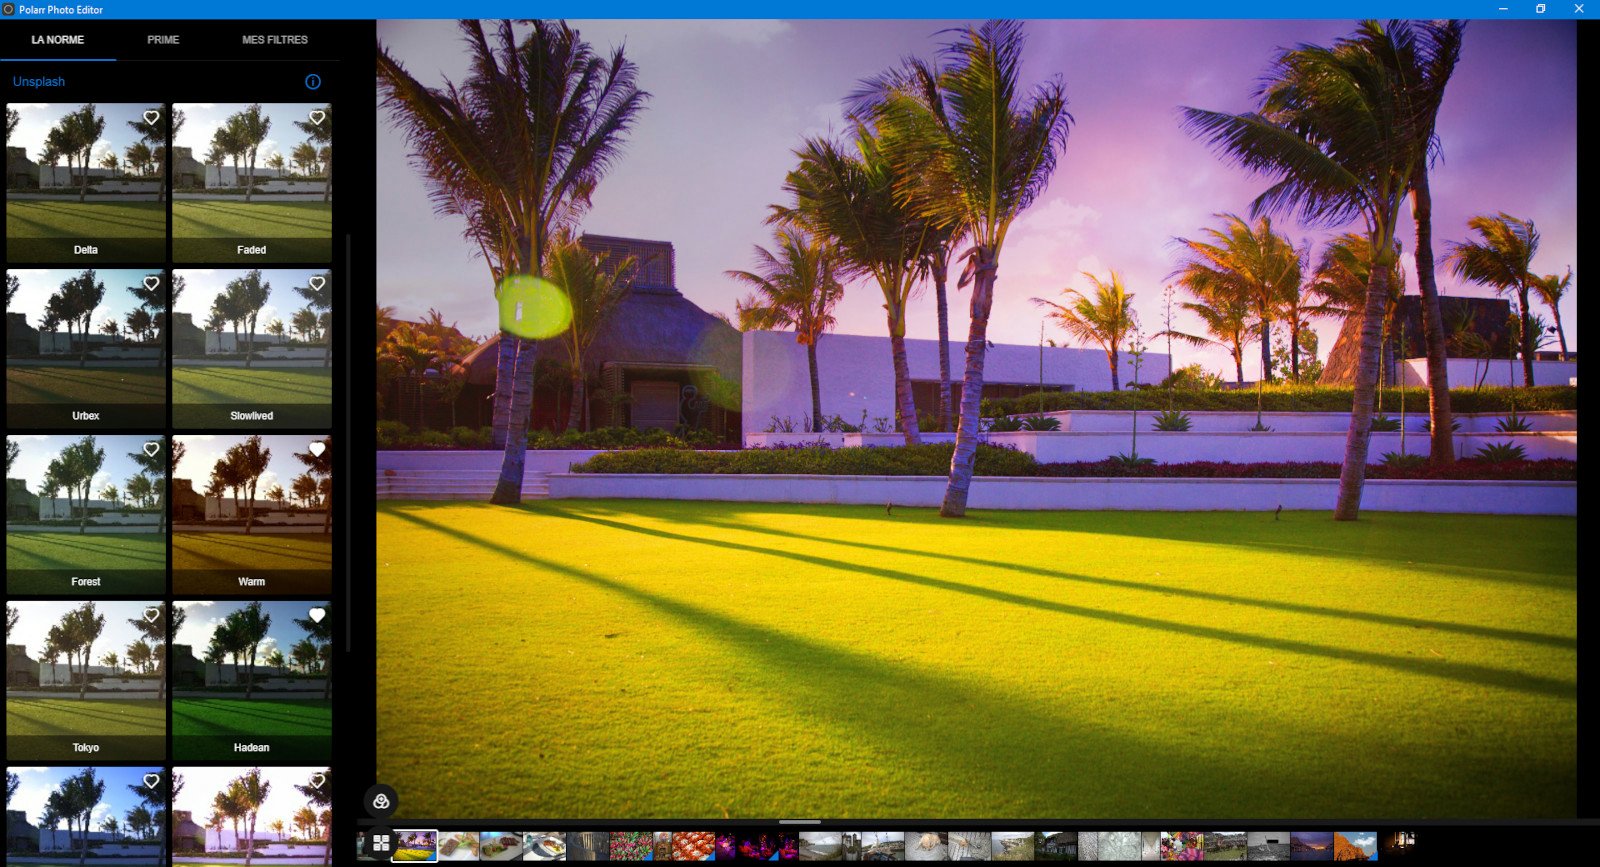Switch to the PRIME tab
The width and height of the screenshot is (1600, 867).
point(163,40)
